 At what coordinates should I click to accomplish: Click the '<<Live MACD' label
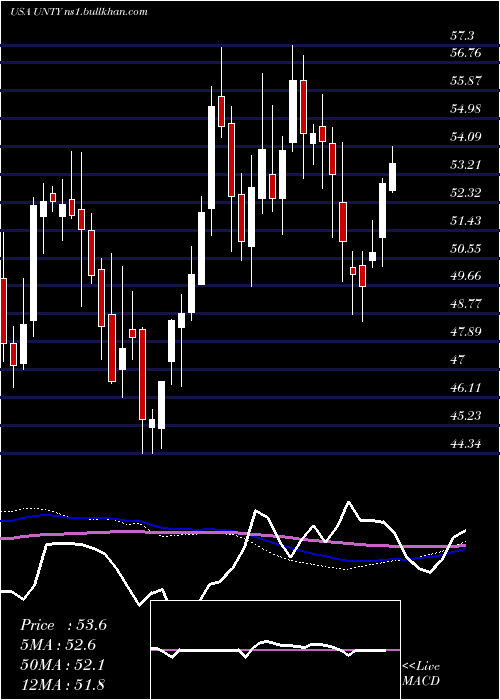coord(421,674)
